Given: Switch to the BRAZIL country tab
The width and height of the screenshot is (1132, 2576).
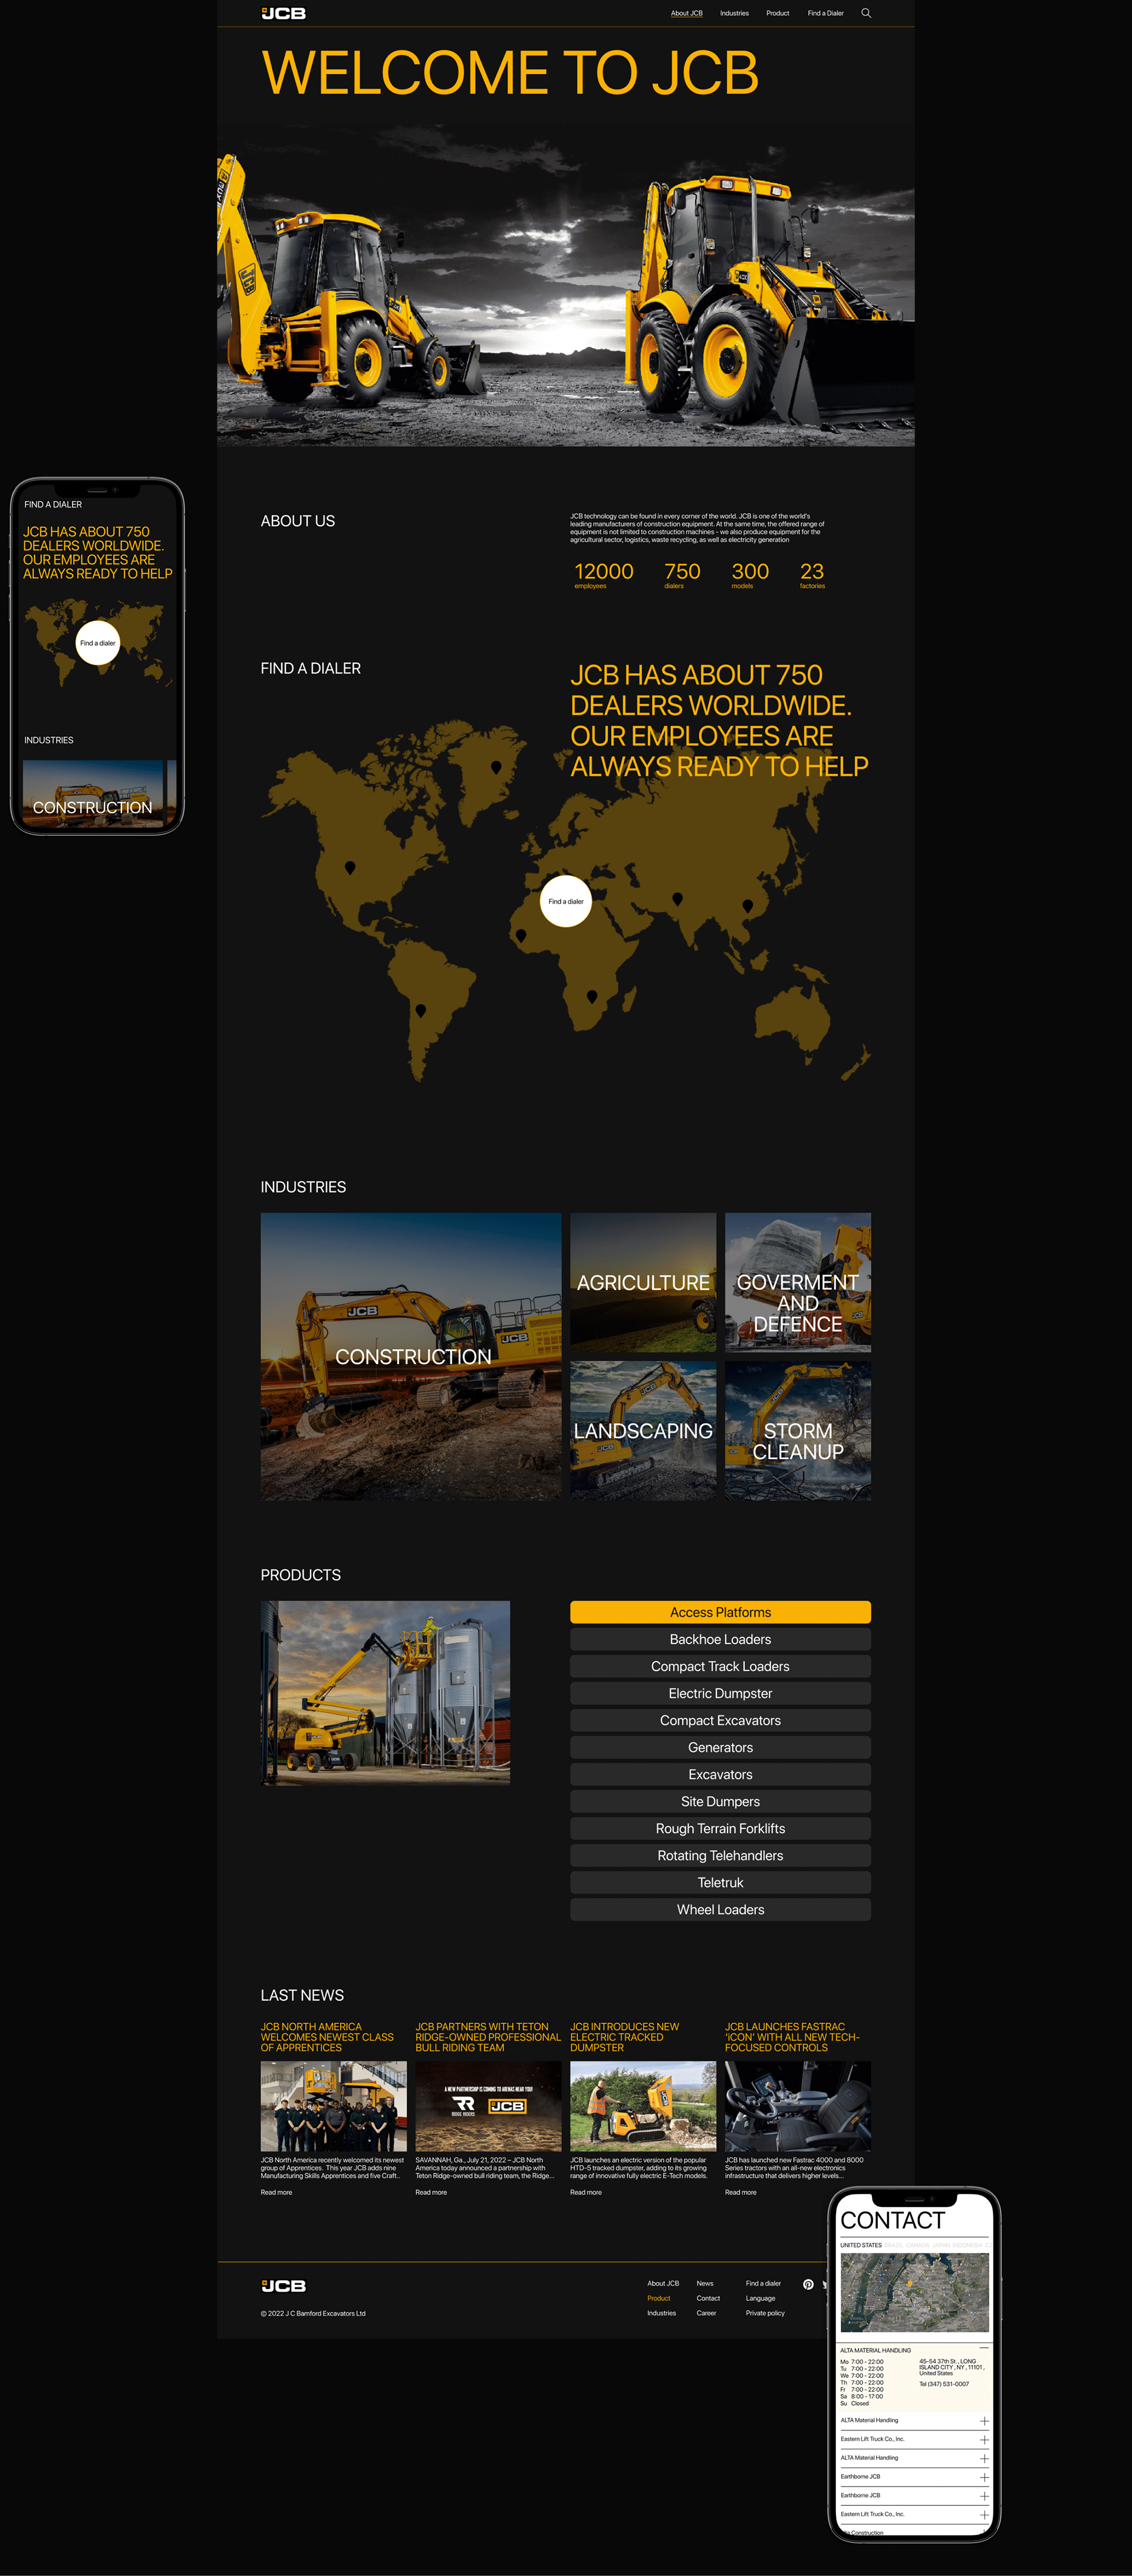Looking at the screenshot, I should point(894,2245).
